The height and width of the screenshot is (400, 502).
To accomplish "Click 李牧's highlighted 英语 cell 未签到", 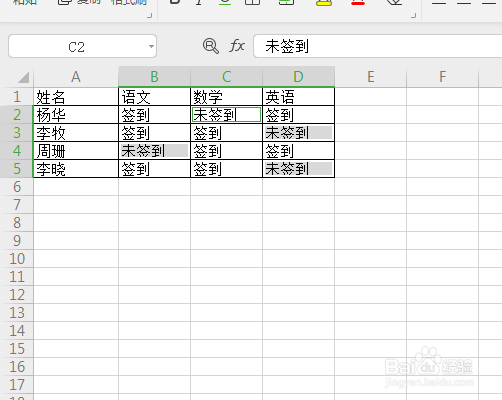I will pos(298,133).
